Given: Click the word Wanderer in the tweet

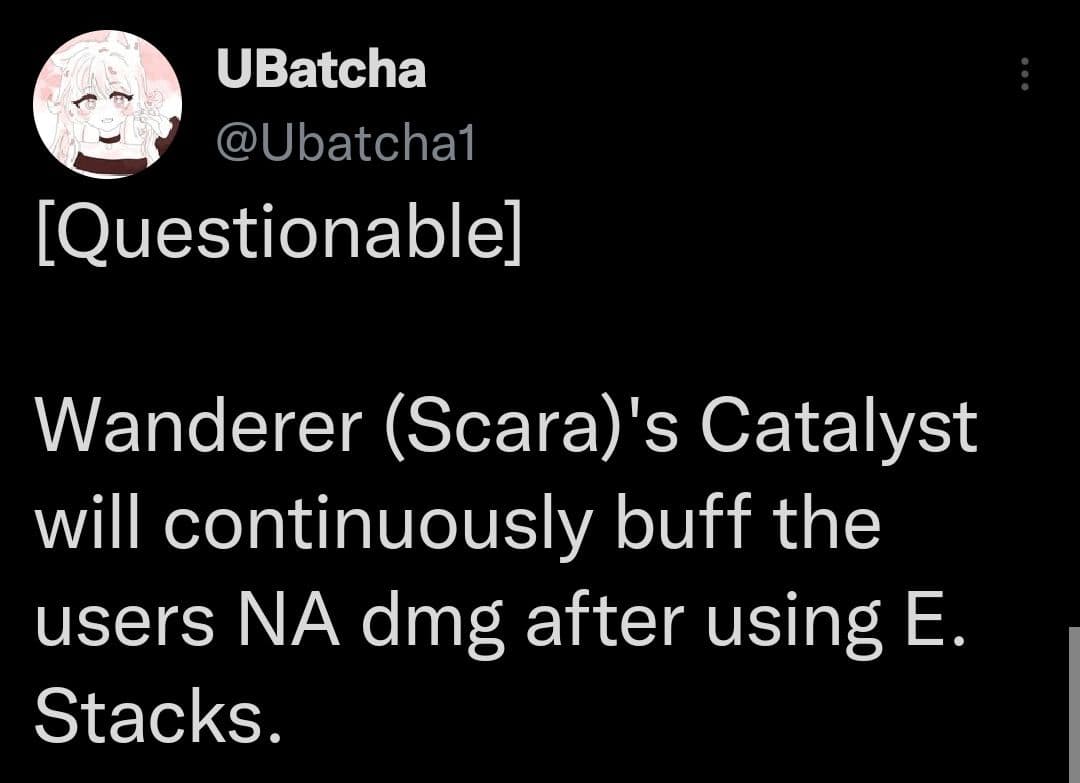Looking at the screenshot, I should click(x=199, y=427).
